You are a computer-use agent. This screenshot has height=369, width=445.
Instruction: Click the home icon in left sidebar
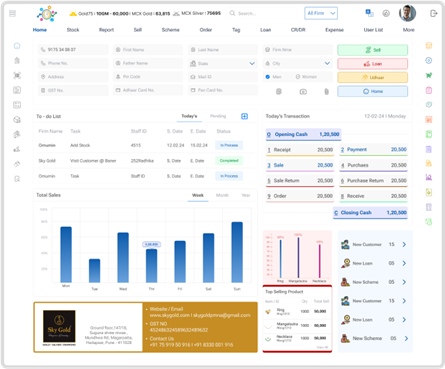coord(17,46)
